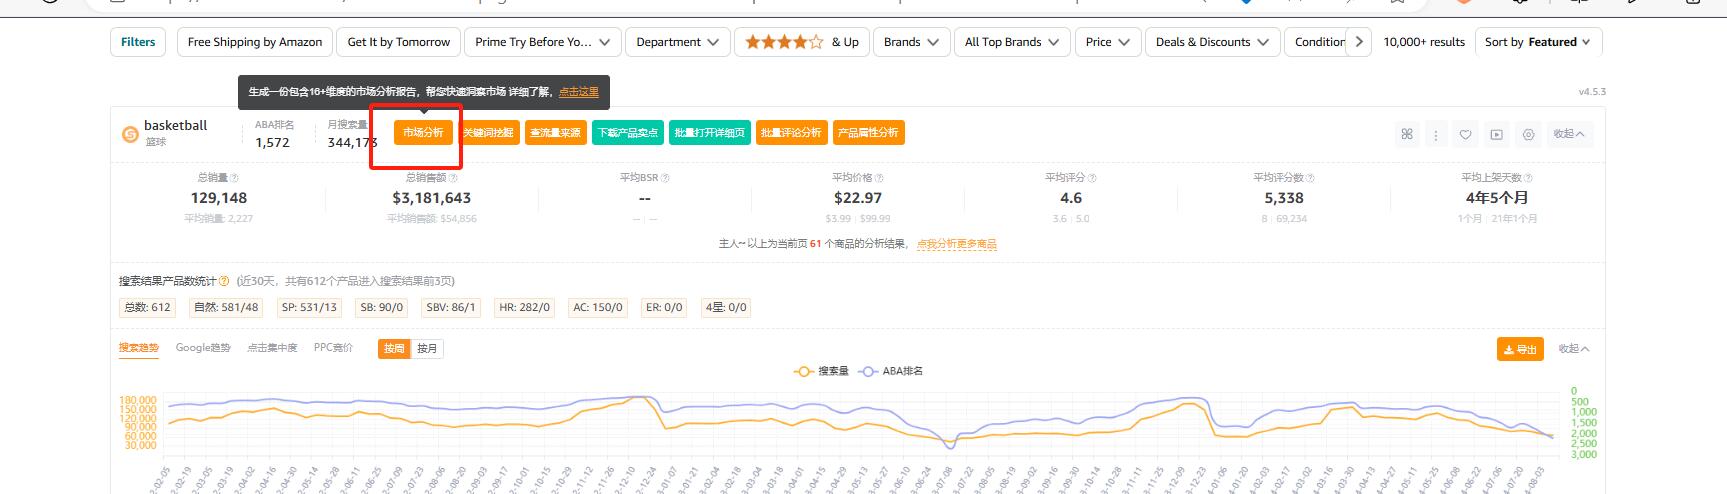The height and width of the screenshot is (494, 1727).
Task: Select the Google趋势 tab
Action: [203, 348]
